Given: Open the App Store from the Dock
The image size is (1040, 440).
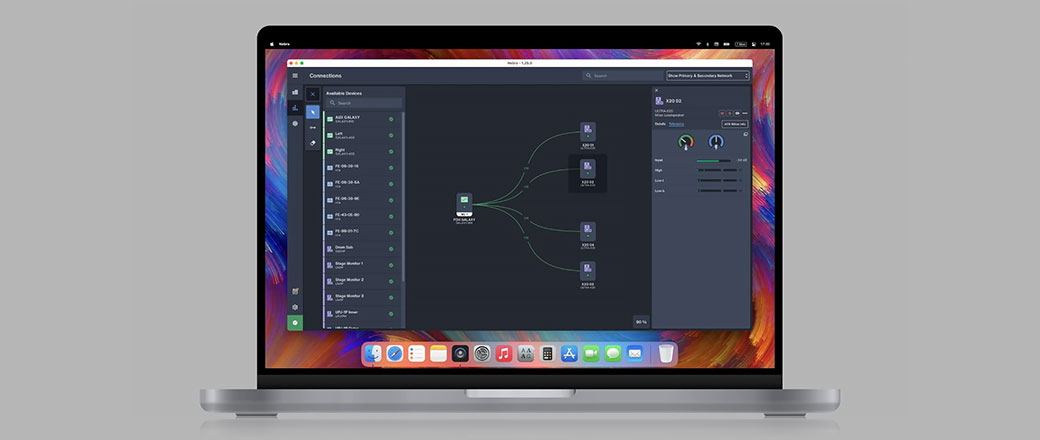Looking at the screenshot, I should (570, 354).
